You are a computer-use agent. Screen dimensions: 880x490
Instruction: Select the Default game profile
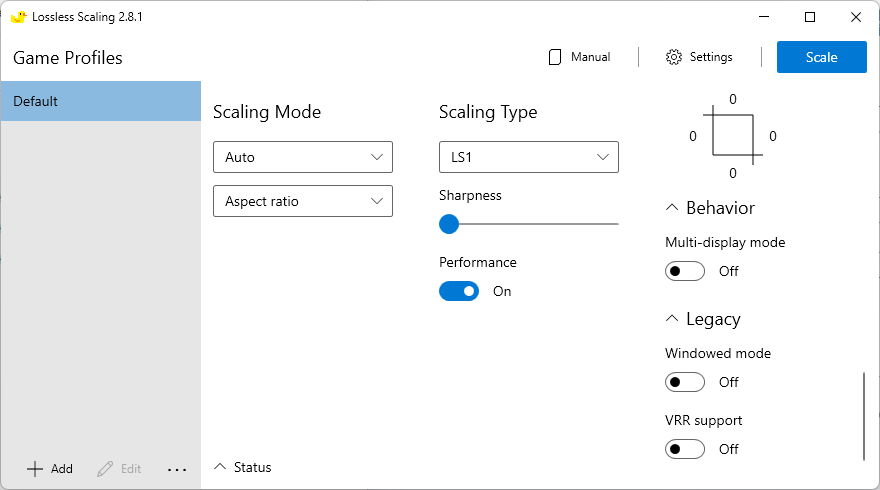click(x=100, y=101)
